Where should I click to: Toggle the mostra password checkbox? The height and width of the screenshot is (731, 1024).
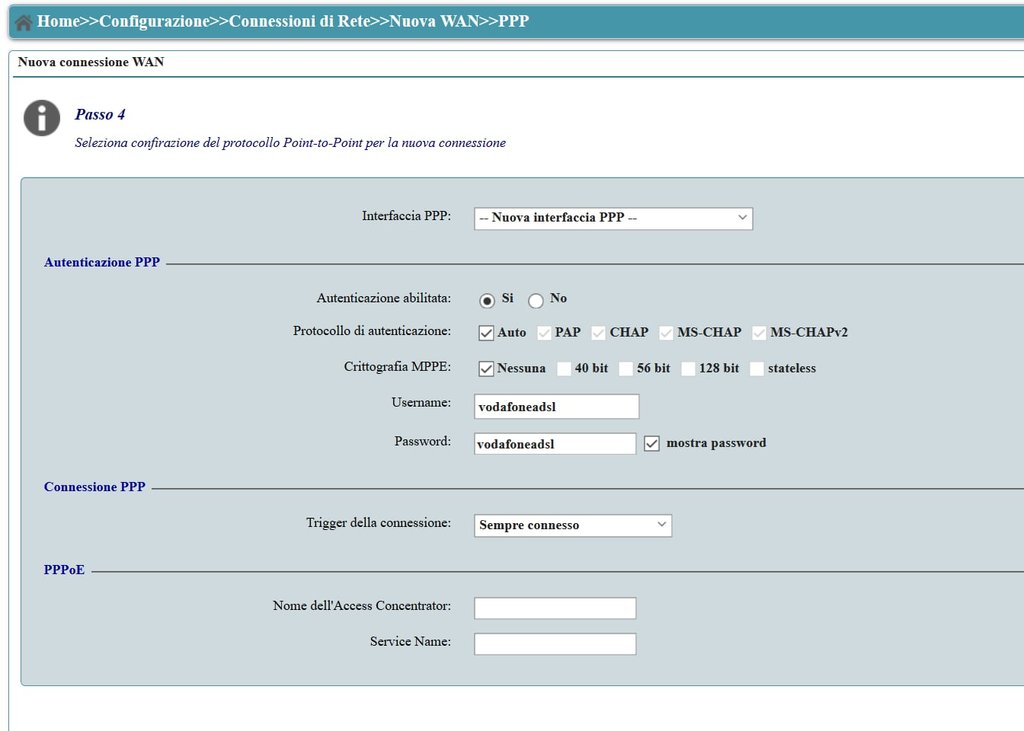pyautogui.click(x=652, y=443)
